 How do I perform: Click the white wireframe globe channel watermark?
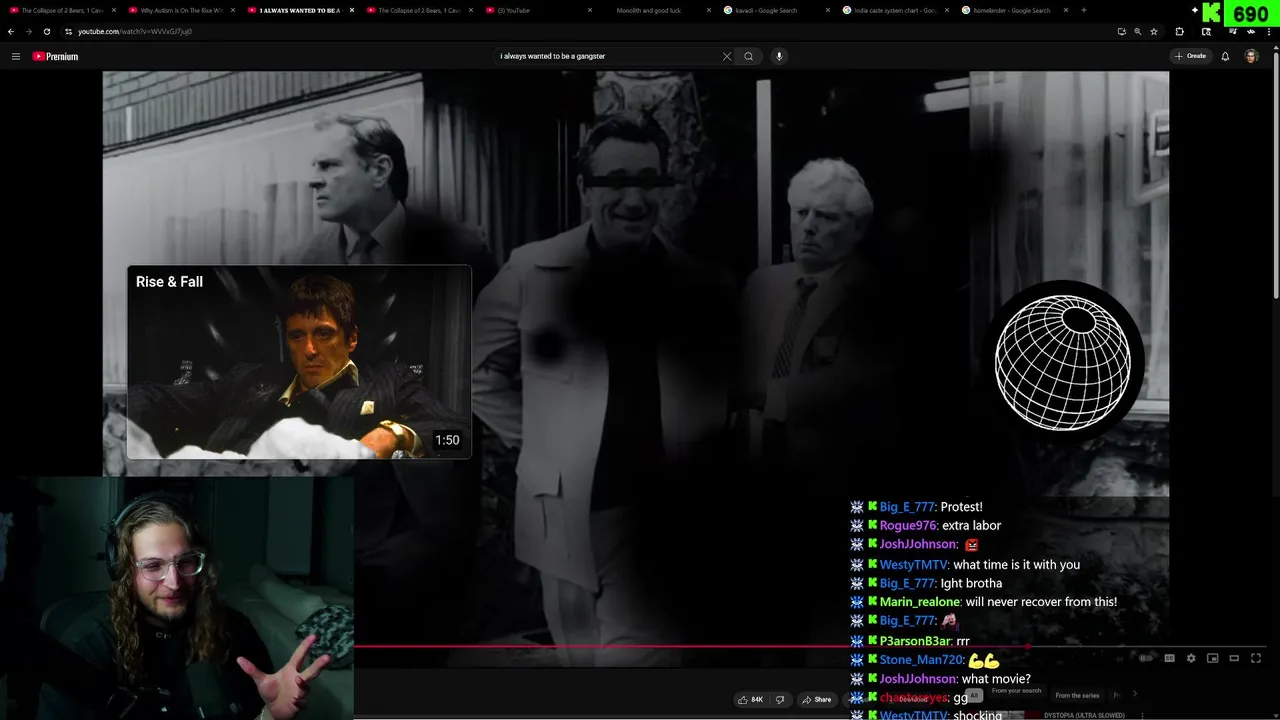tap(1063, 363)
